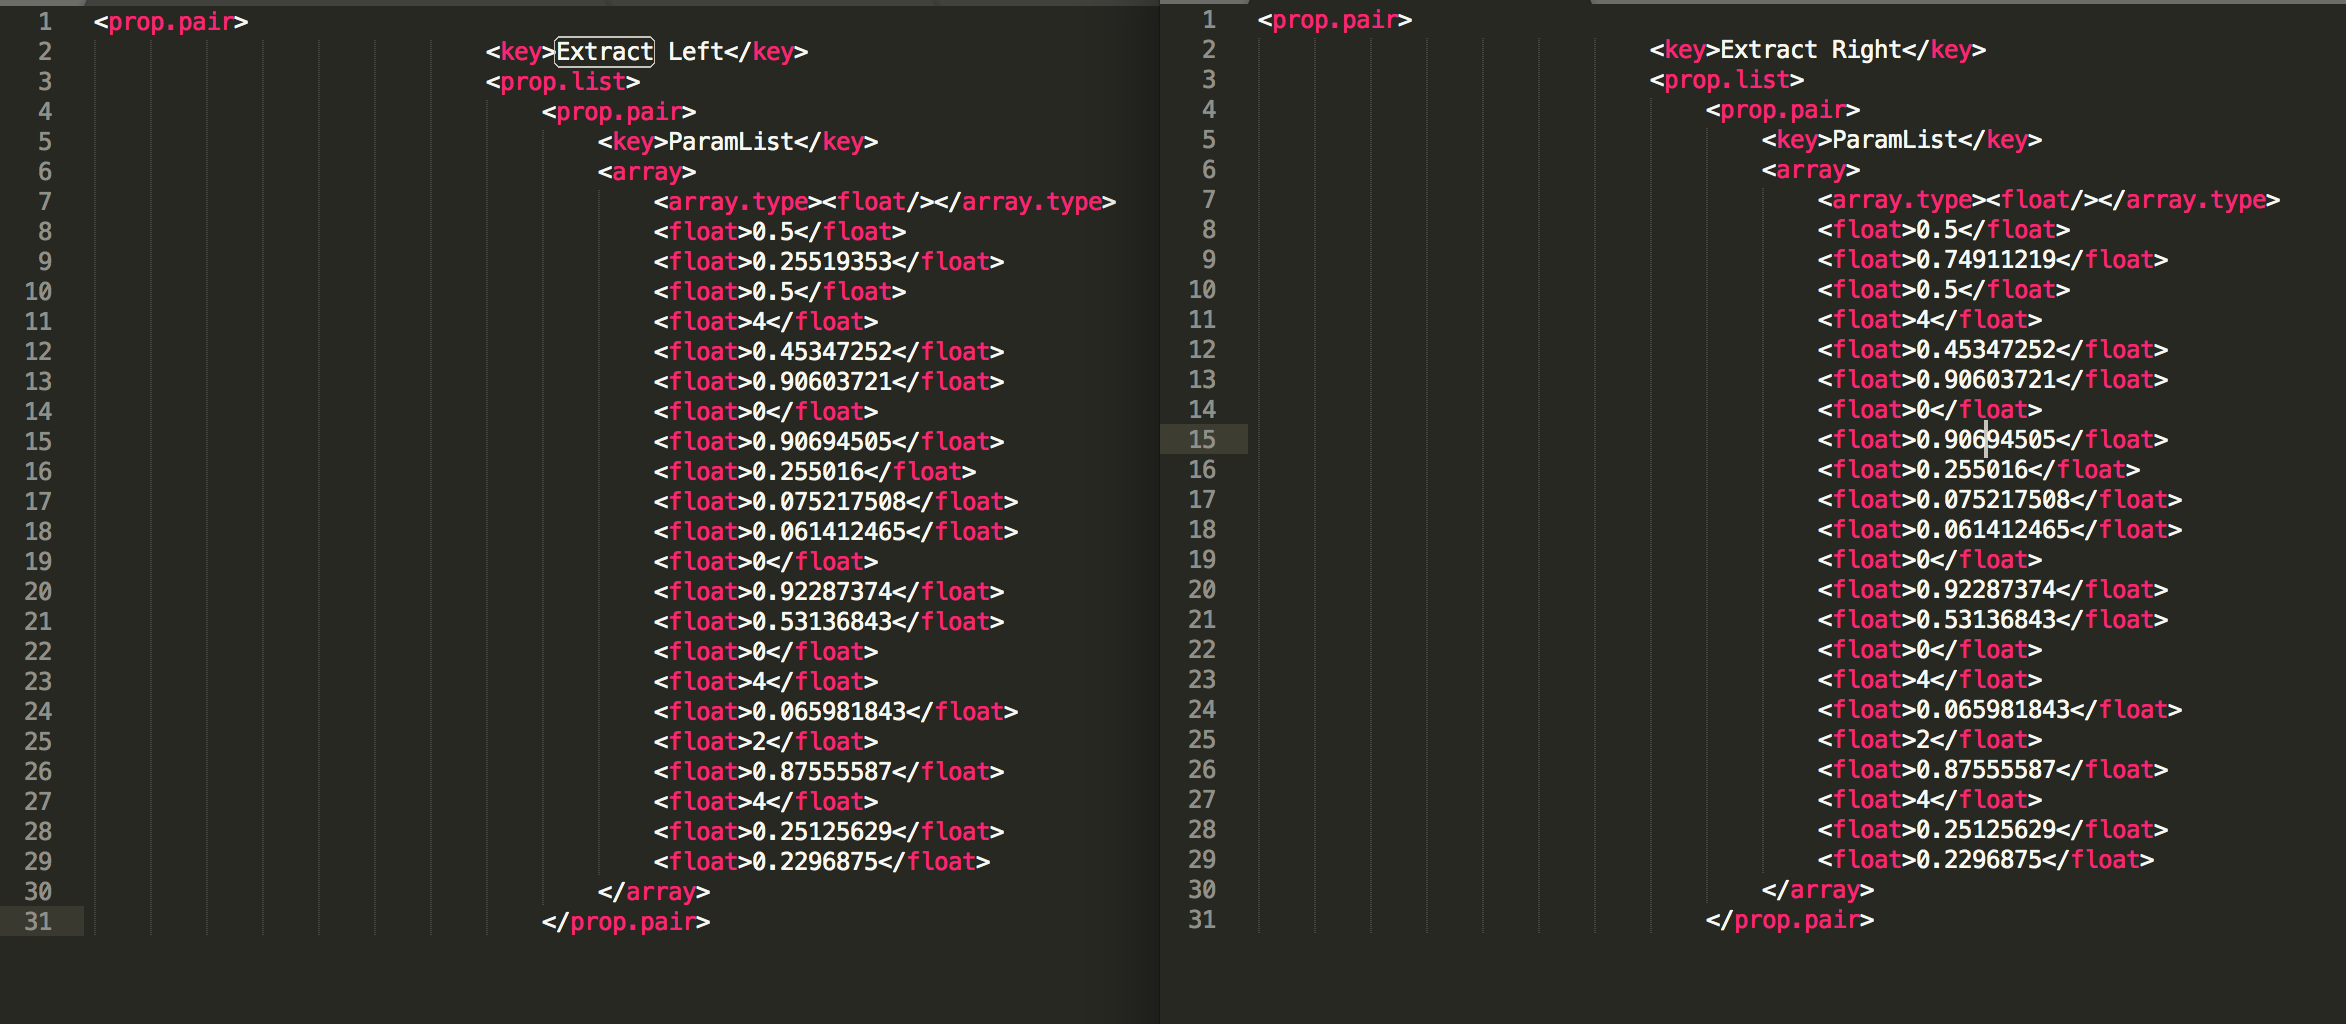Click value 0.25519353 in the left pane
The height and width of the screenshot is (1024, 2346).
822,261
